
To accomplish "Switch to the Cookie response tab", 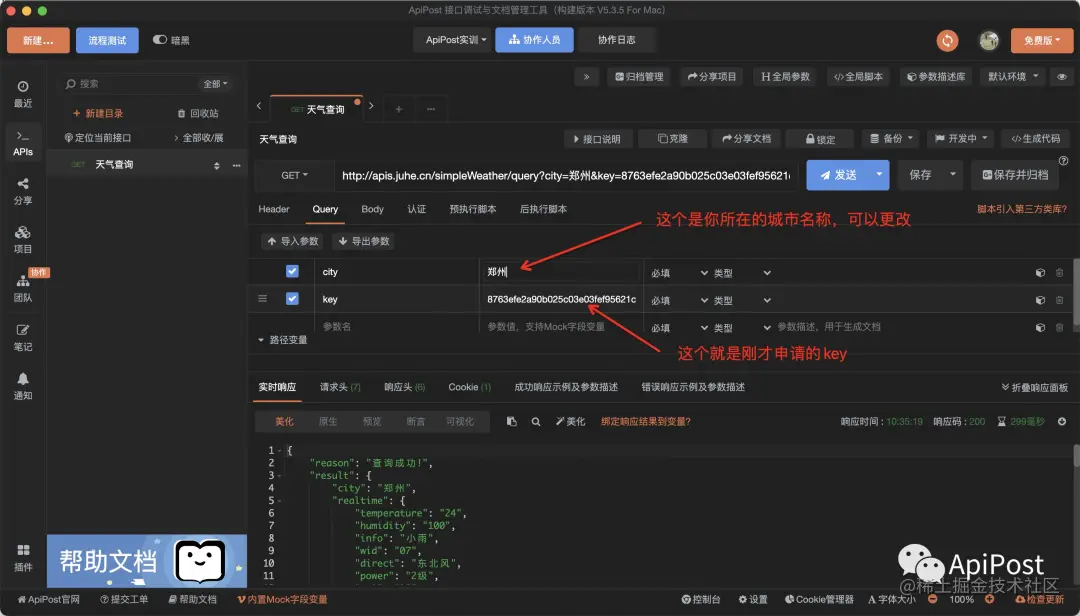I will point(469,387).
